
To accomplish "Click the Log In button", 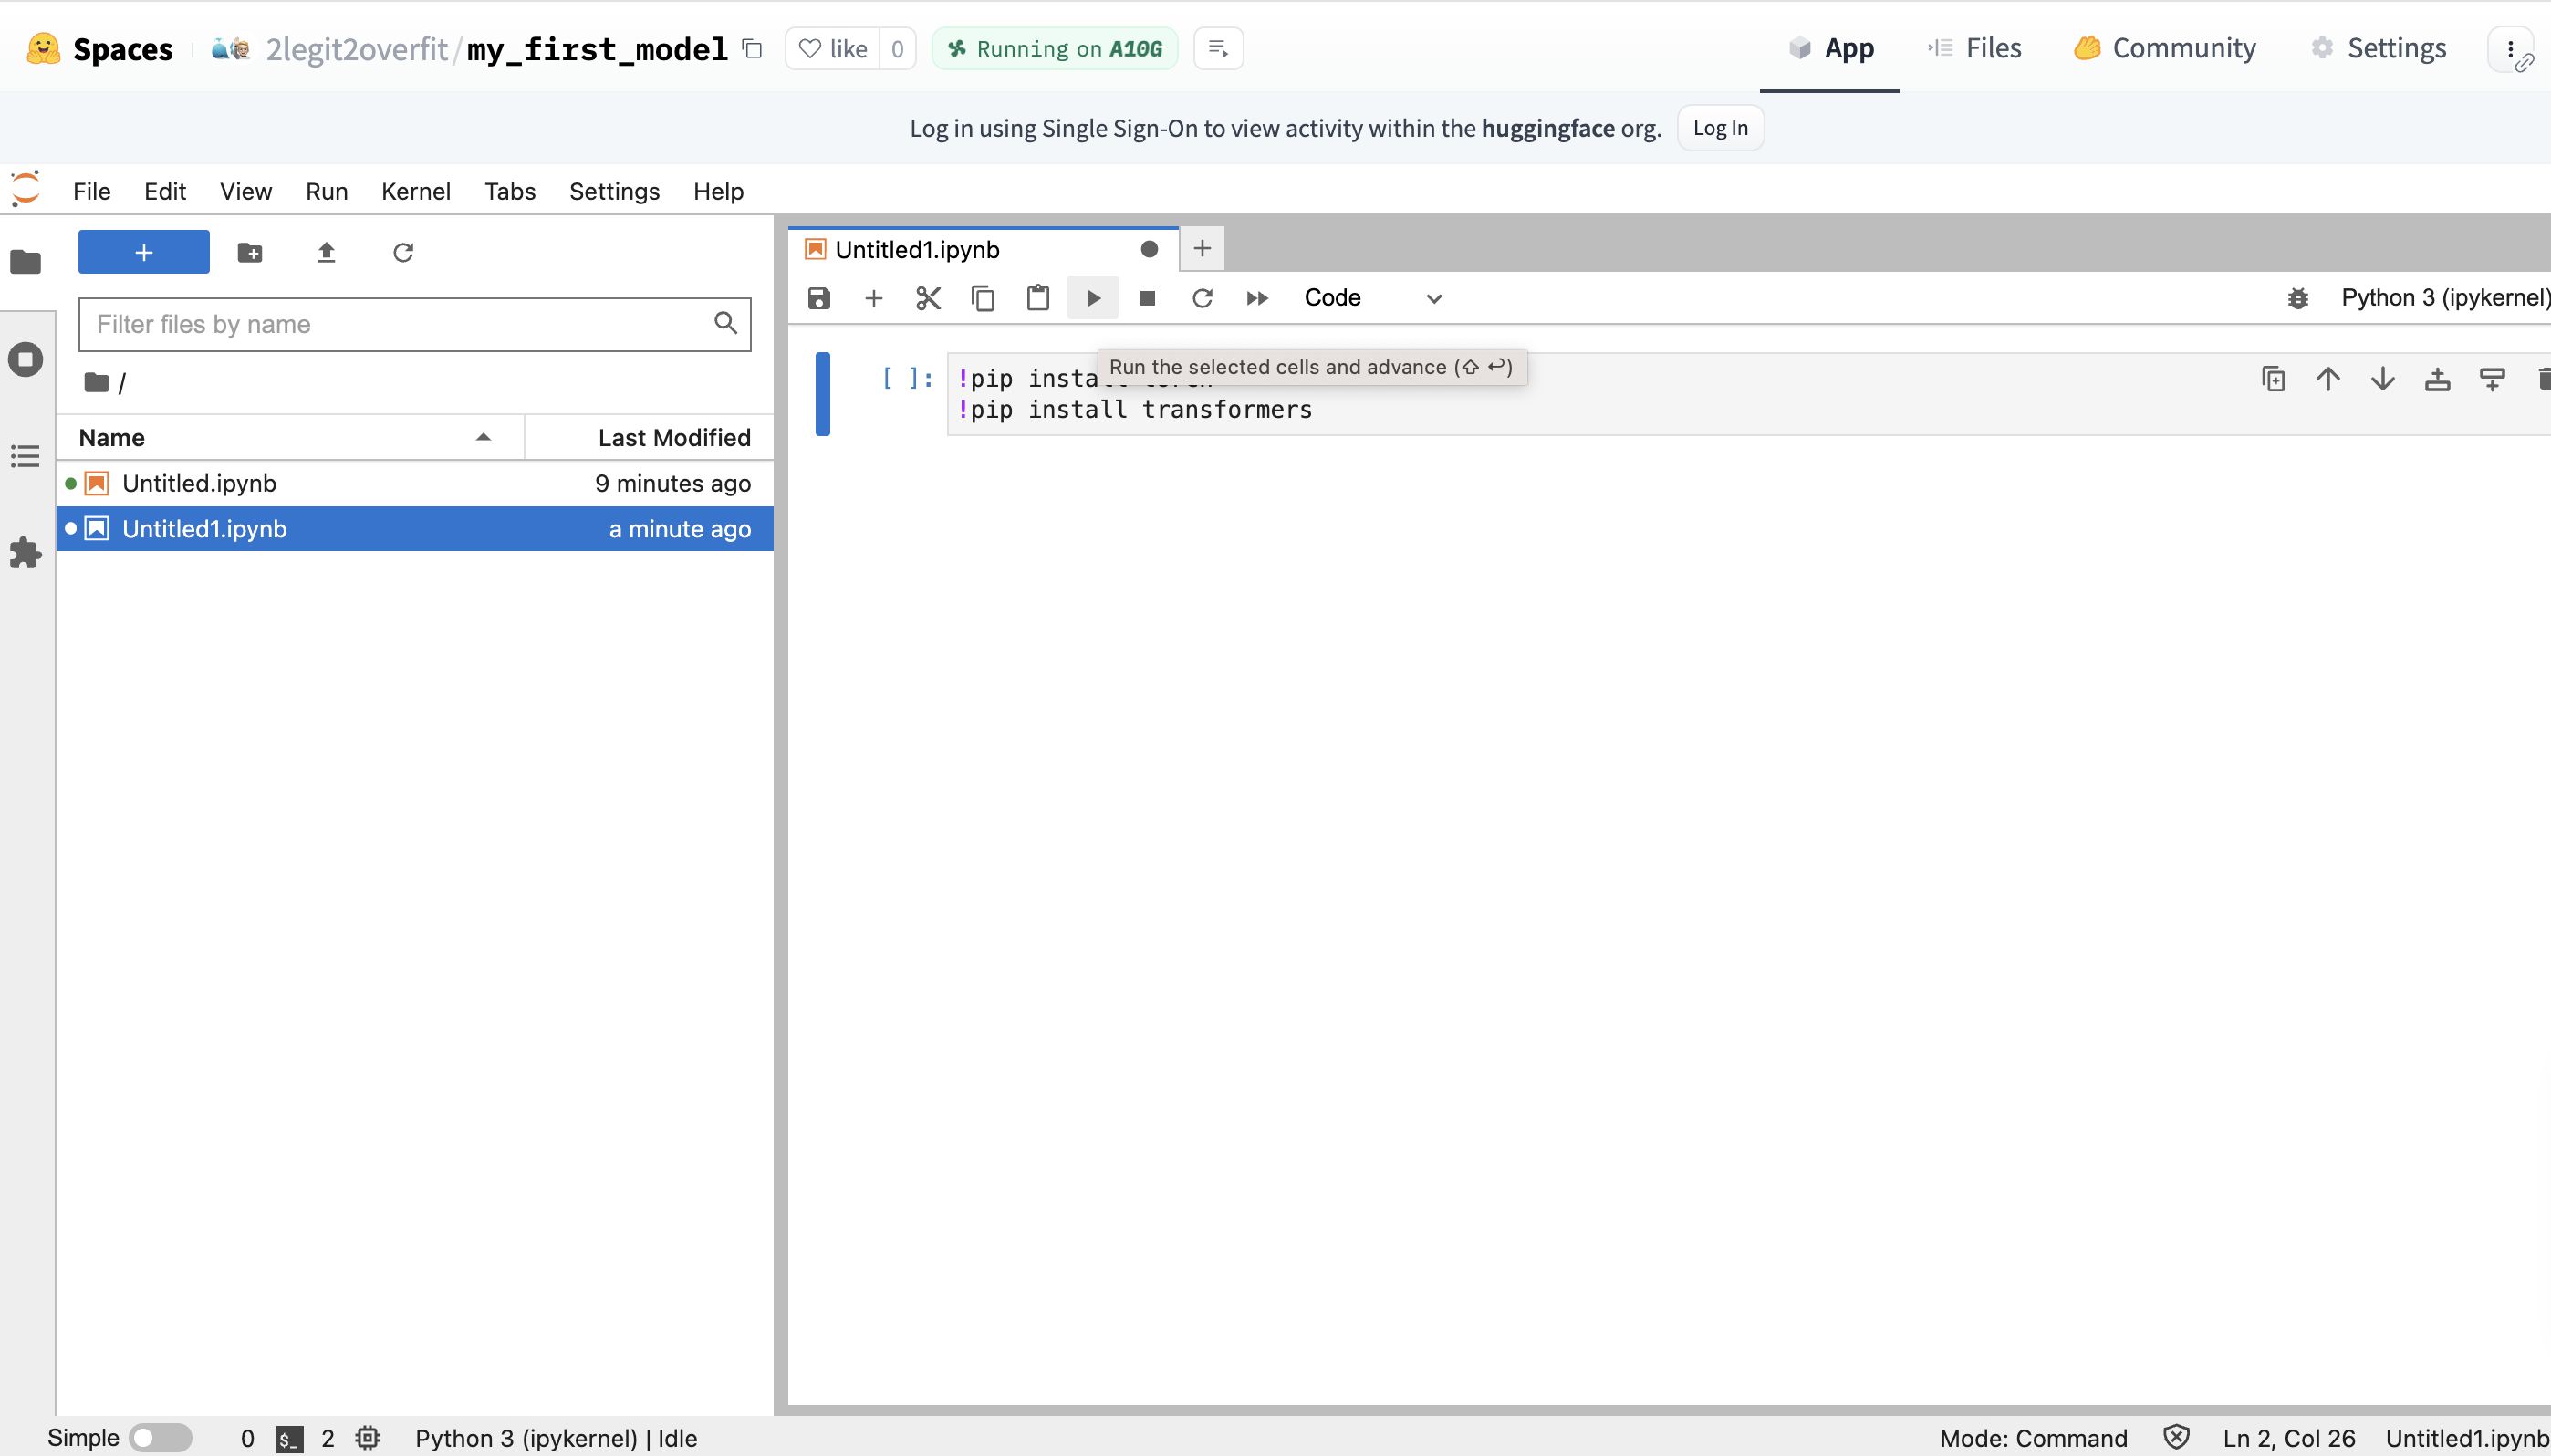I will click(x=1720, y=128).
